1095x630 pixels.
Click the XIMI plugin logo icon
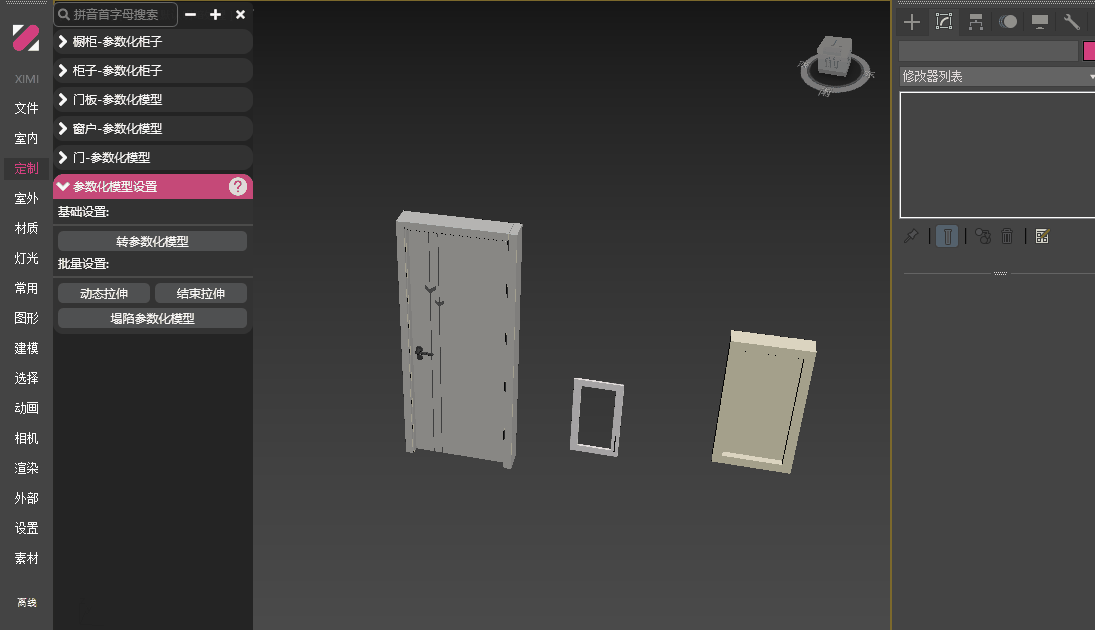coord(26,38)
